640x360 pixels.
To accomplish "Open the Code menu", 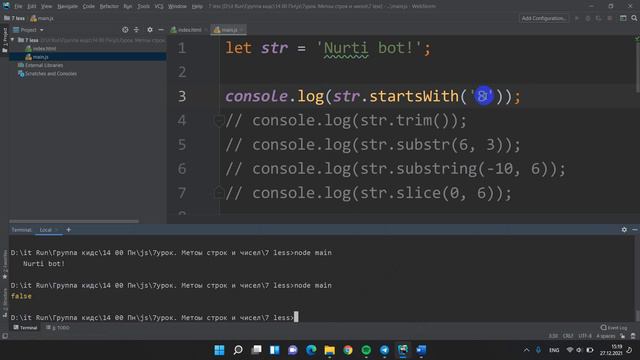I will 89,6.
